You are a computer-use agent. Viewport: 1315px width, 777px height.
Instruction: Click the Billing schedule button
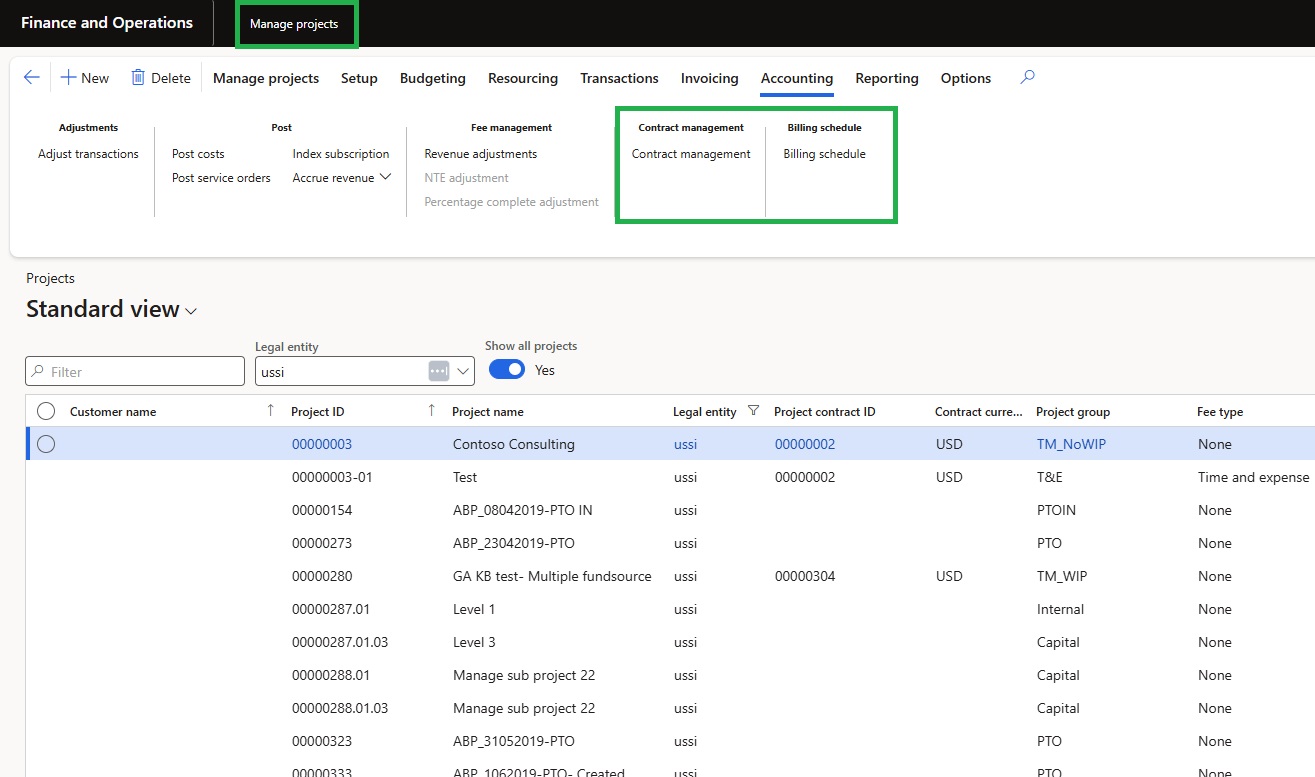click(824, 154)
